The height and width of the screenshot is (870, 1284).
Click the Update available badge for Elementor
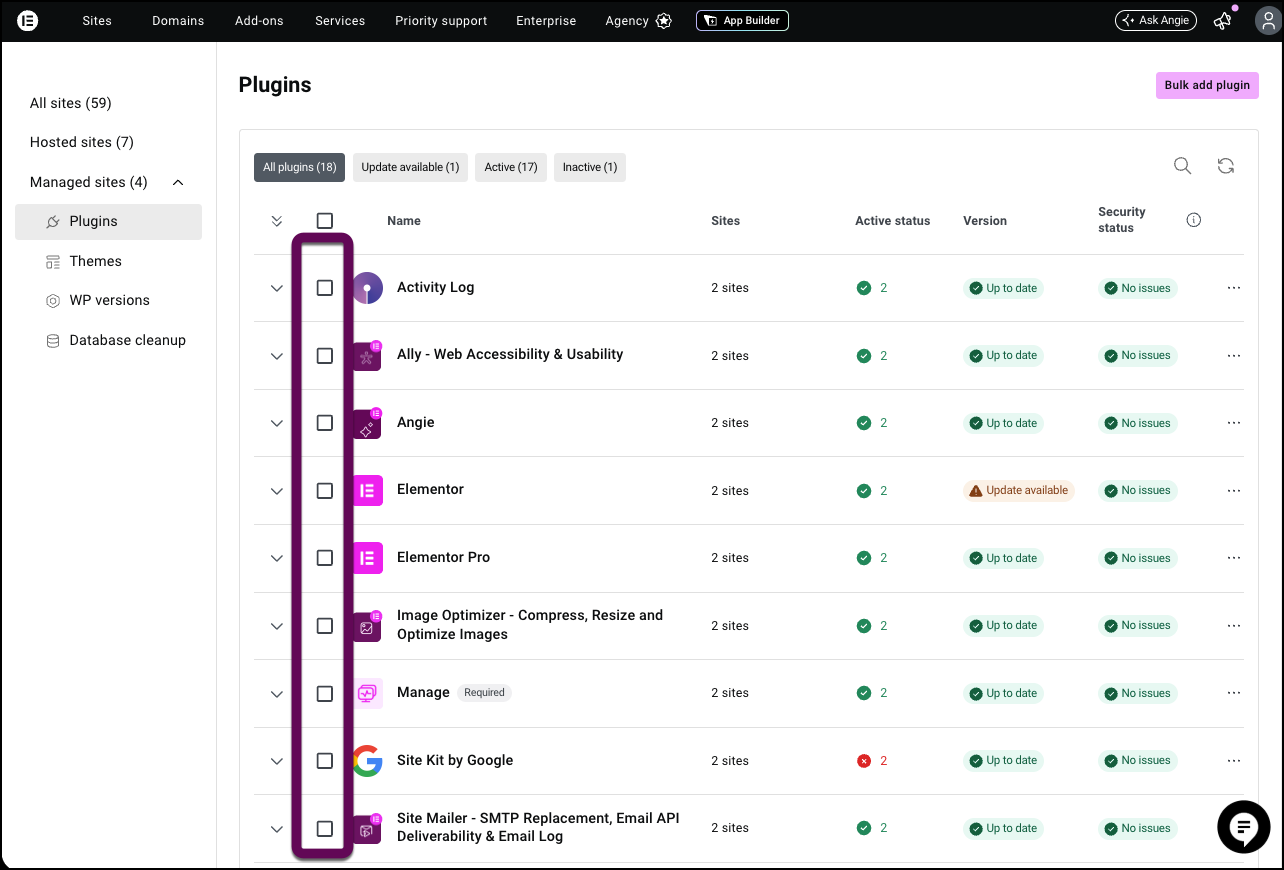1019,490
